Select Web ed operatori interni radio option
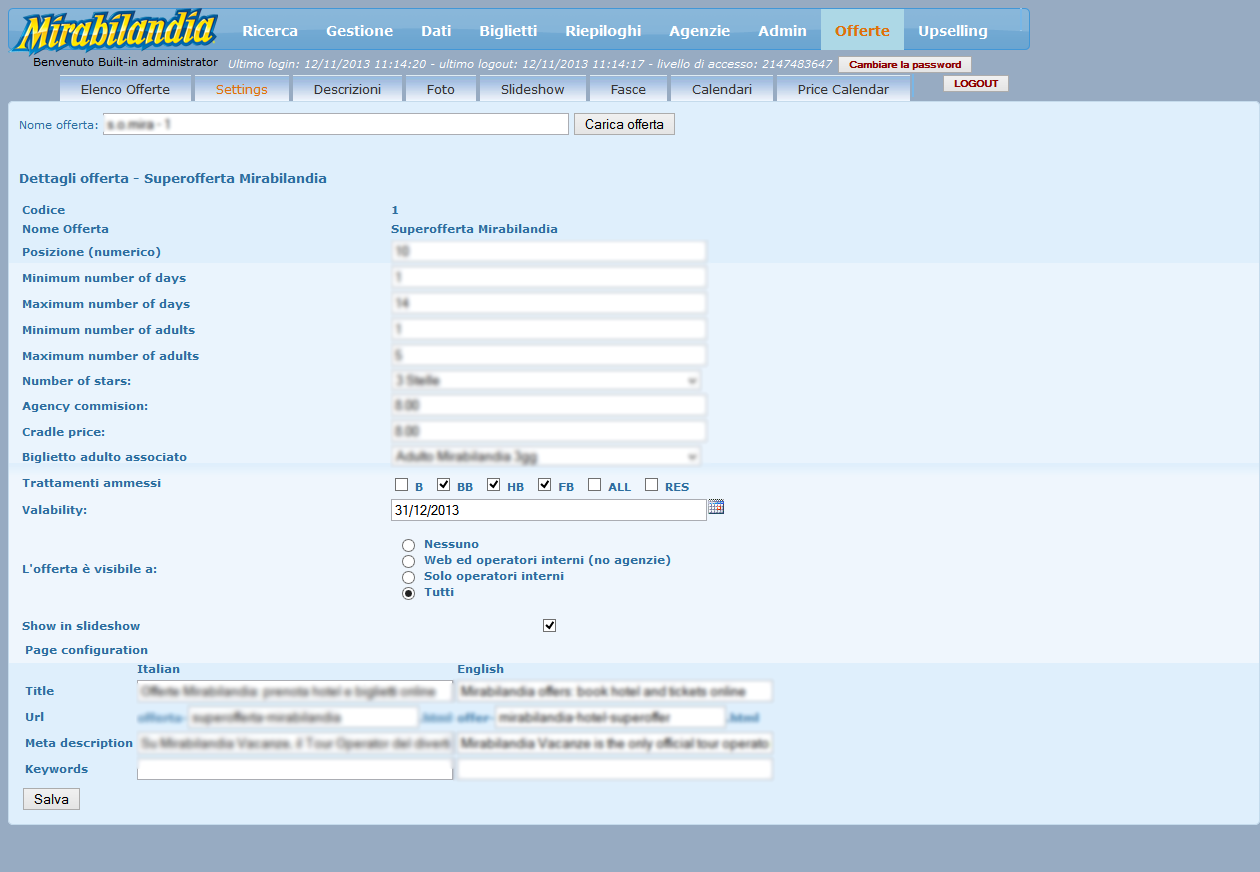The width and height of the screenshot is (1260, 872). click(x=408, y=561)
